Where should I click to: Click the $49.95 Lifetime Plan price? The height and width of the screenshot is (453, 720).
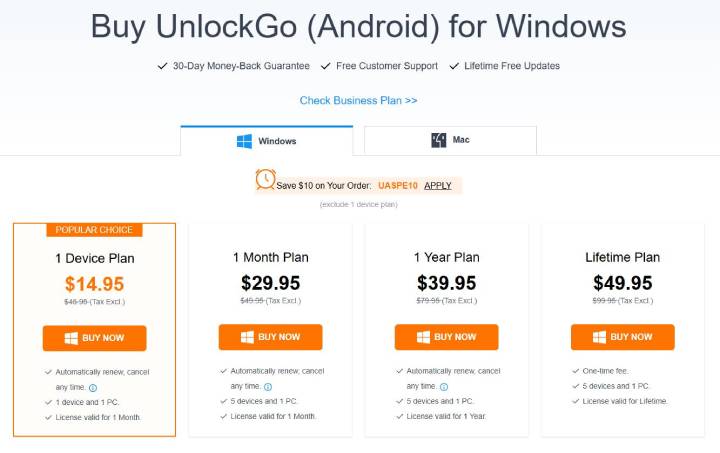tap(622, 283)
